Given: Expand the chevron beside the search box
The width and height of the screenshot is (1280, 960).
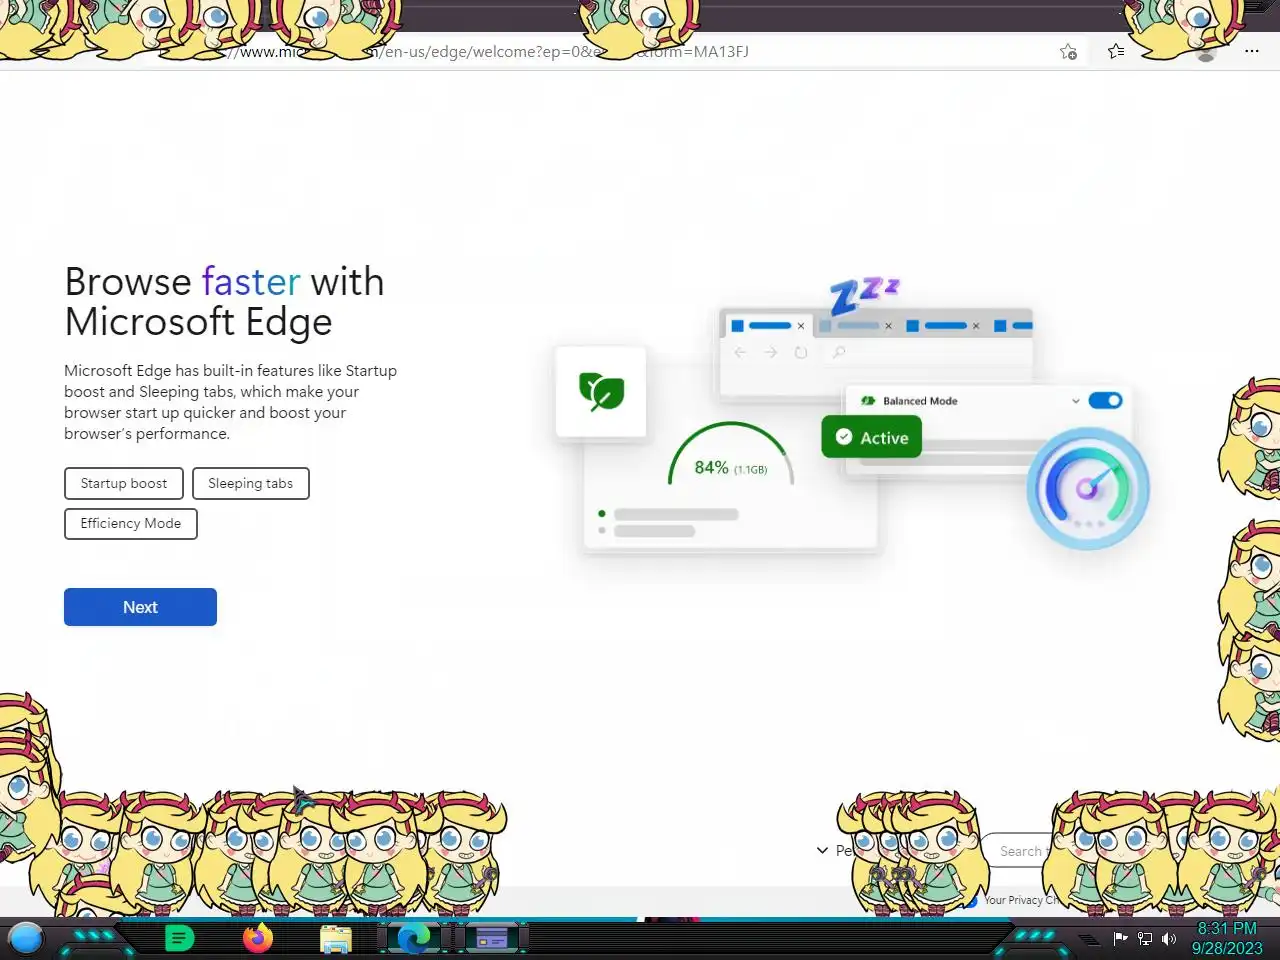Looking at the screenshot, I should click(x=822, y=850).
